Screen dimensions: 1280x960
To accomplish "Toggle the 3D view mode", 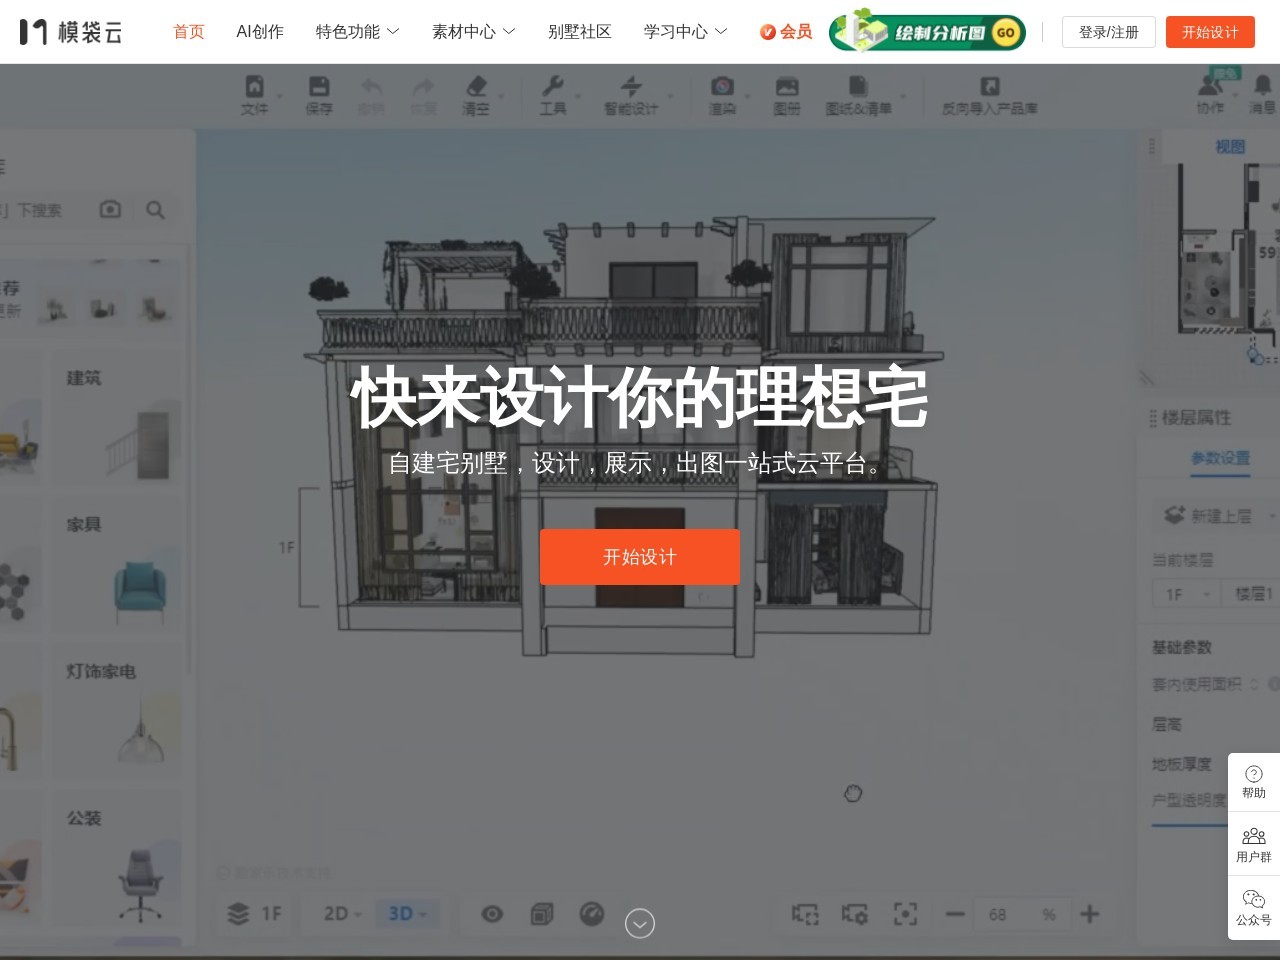I will pyautogui.click(x=401, y=913).
